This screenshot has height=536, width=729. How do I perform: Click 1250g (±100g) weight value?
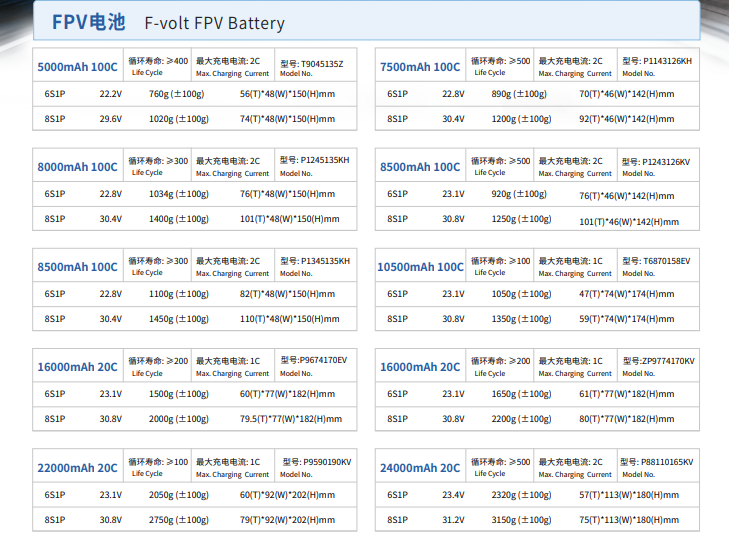(521, 219)
